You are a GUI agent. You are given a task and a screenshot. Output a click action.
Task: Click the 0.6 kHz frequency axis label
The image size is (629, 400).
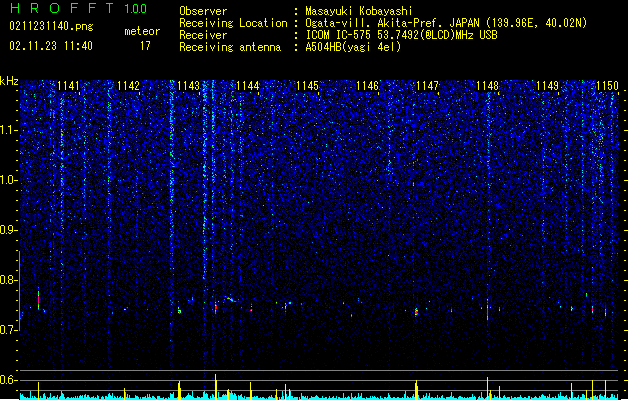pyautogui.click(x=9, y=380)
